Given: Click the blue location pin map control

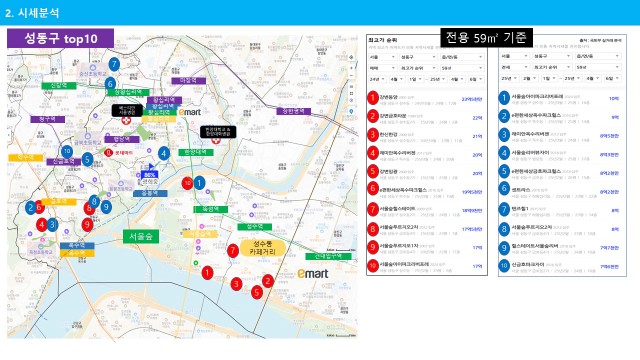Looking at the screenshot, I should [x=351, y=111].
